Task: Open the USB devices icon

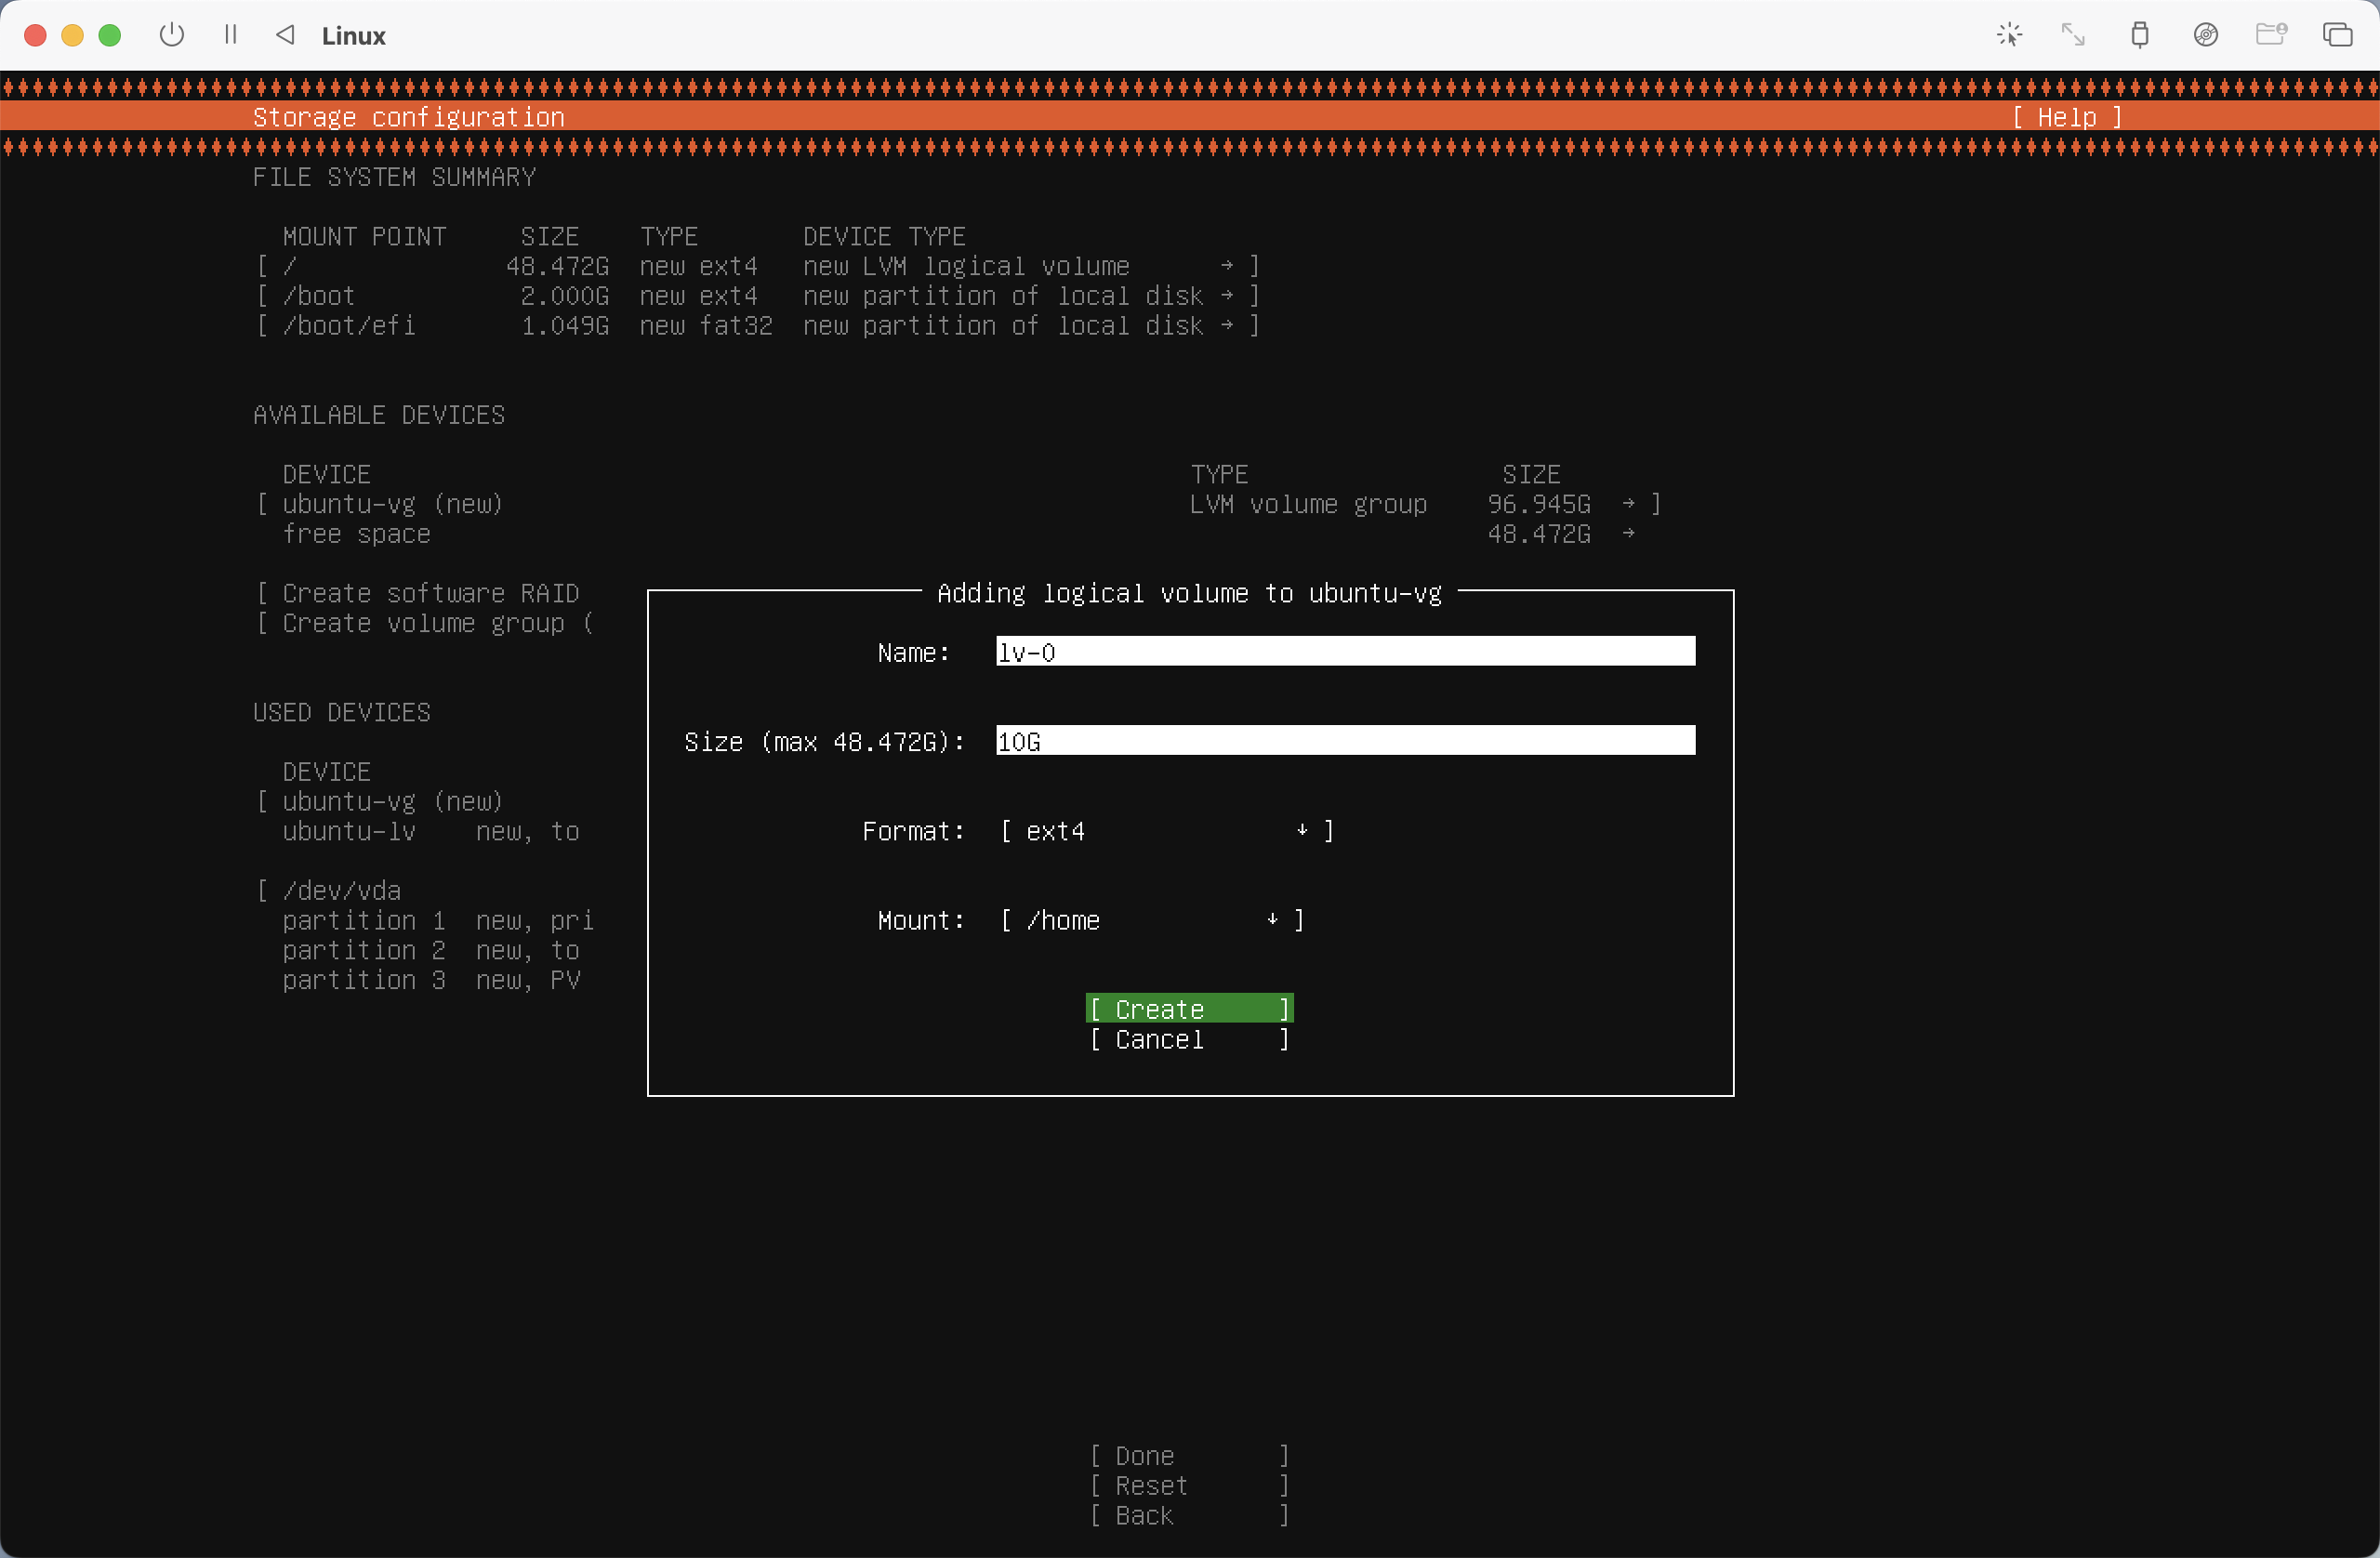Action: tap(2139, 35)
